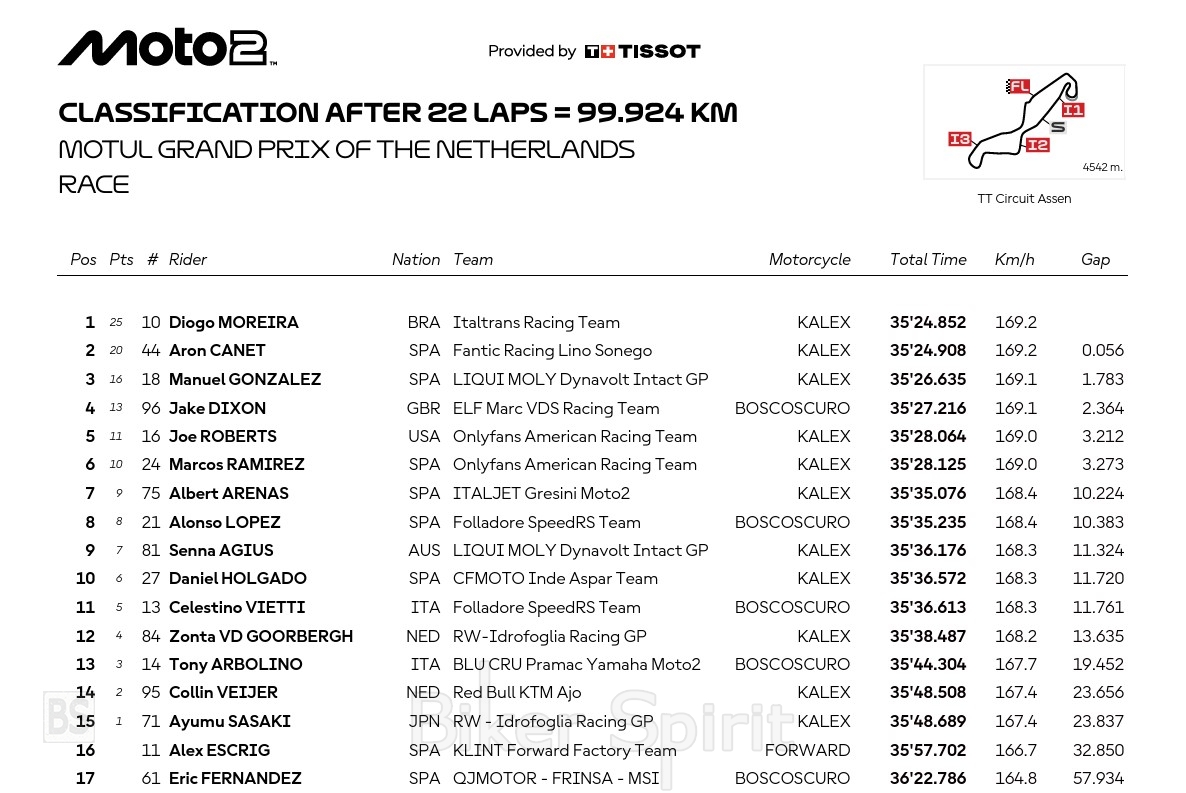Select rider Diogo MOREIRA in first place
The height and width of the screenshot is (793, 1186).
click(234, 322)
